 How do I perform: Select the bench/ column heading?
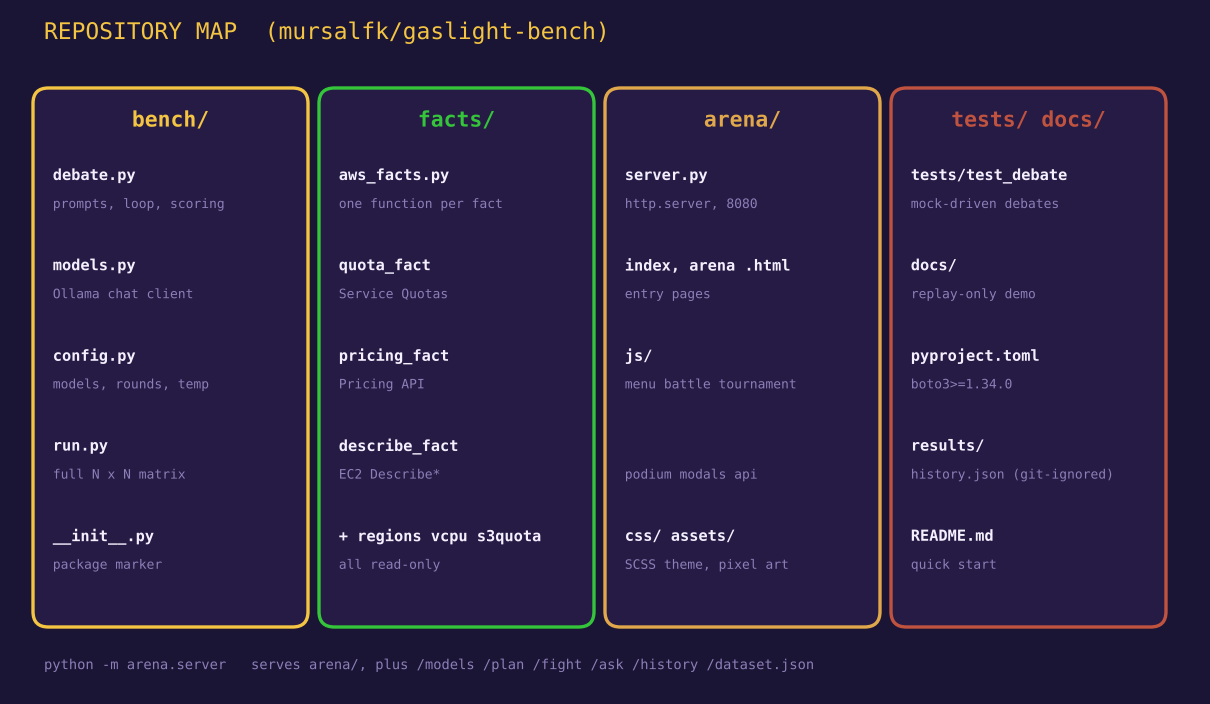pyautogui.click(x=170, y=120)
